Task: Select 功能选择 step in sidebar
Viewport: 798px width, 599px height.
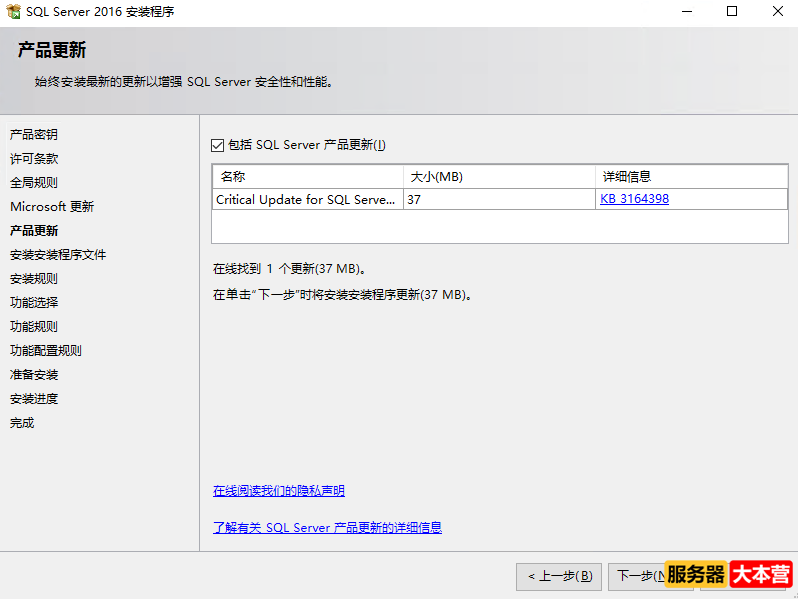Action: [34, 302]
